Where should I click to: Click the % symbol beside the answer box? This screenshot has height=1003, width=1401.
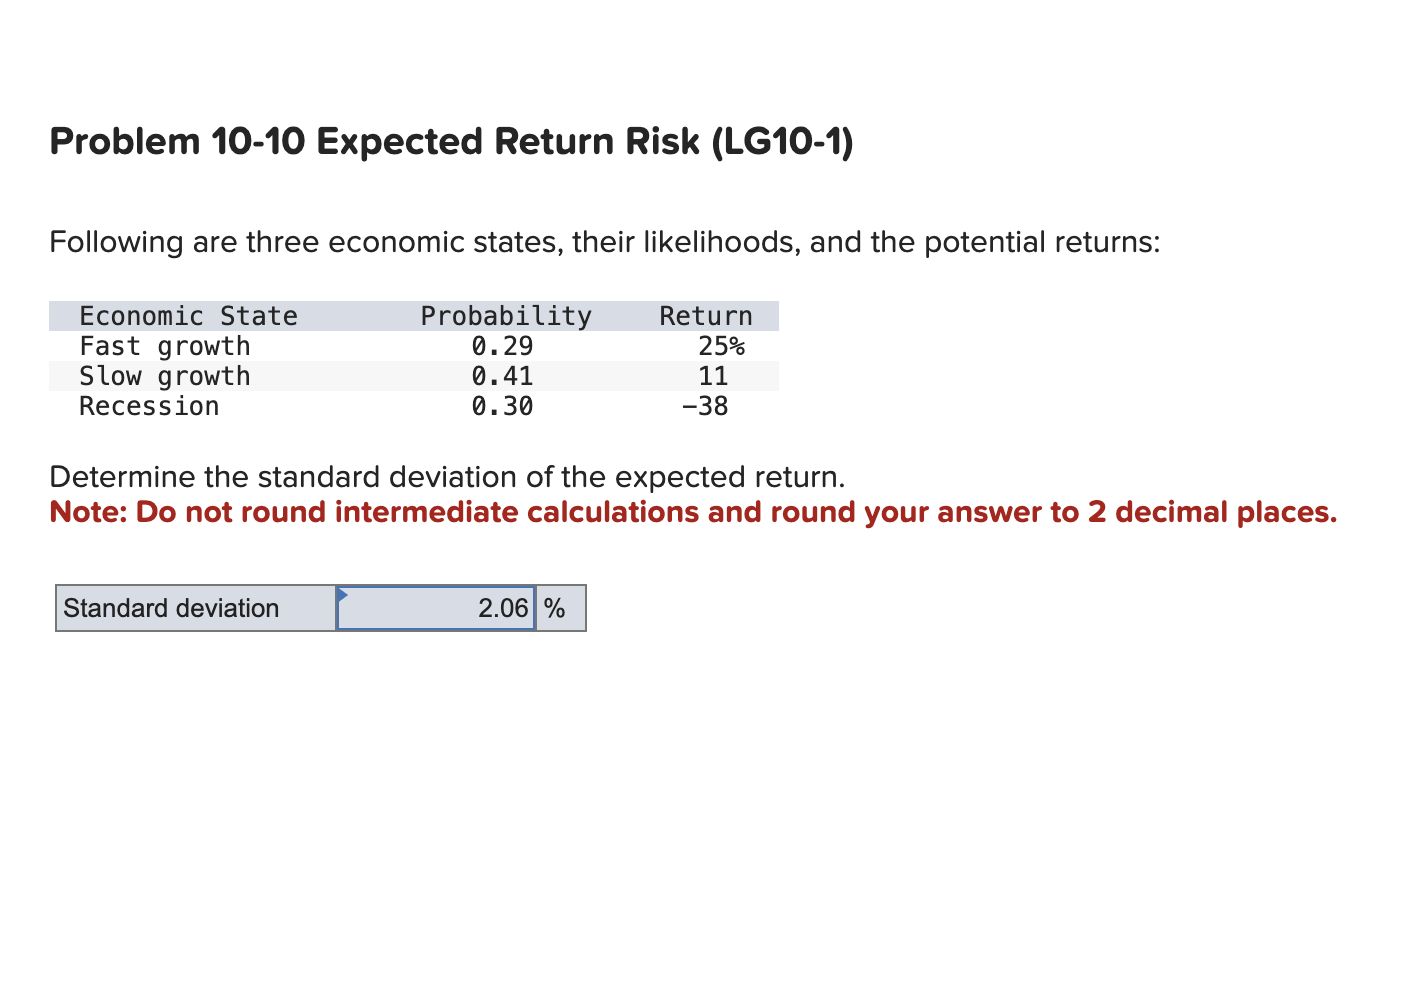click(x=557, y=607)
